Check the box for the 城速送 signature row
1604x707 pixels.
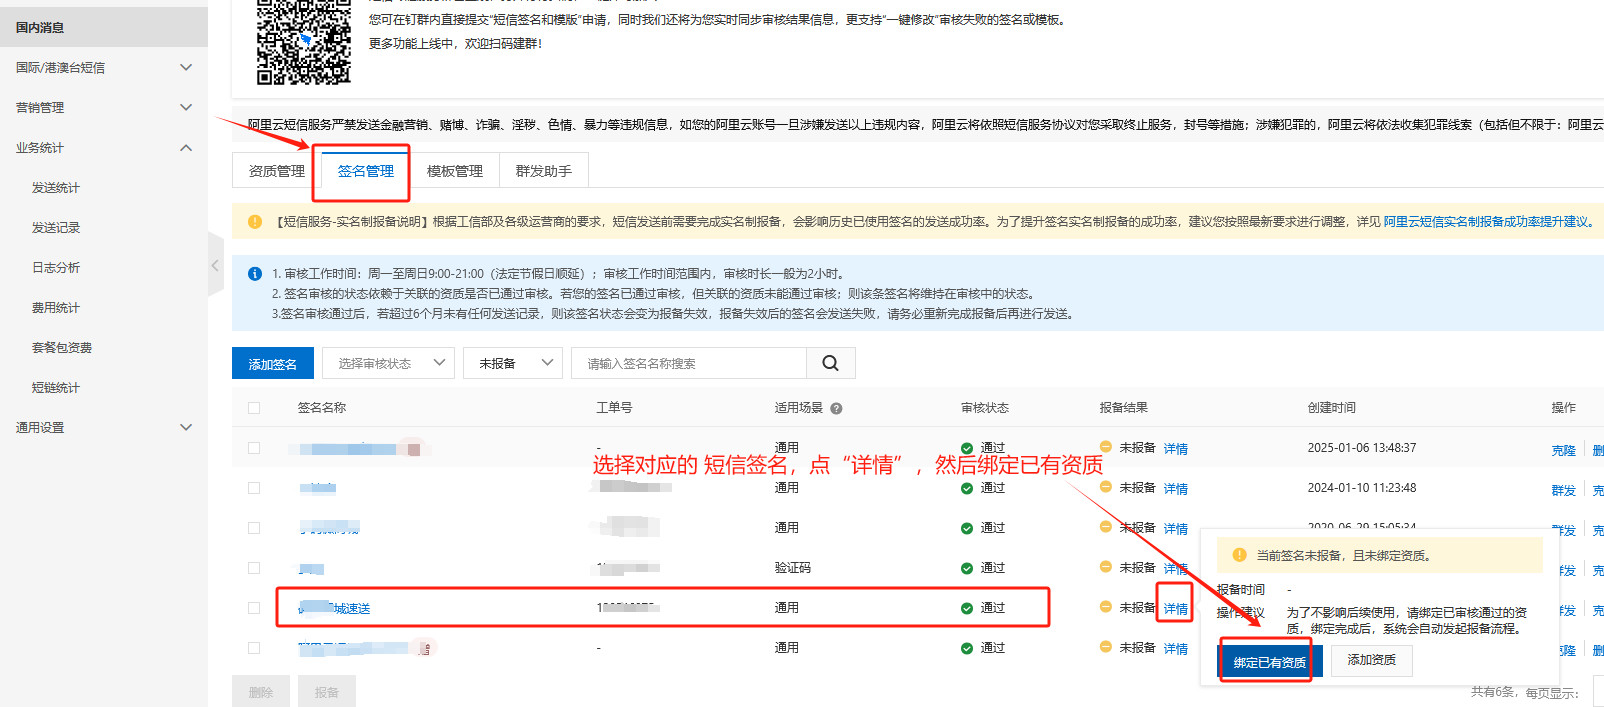pos(254,608)
